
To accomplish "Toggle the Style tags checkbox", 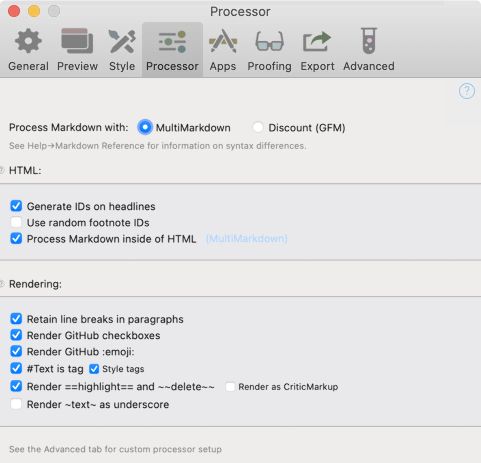I will [94, 369].
